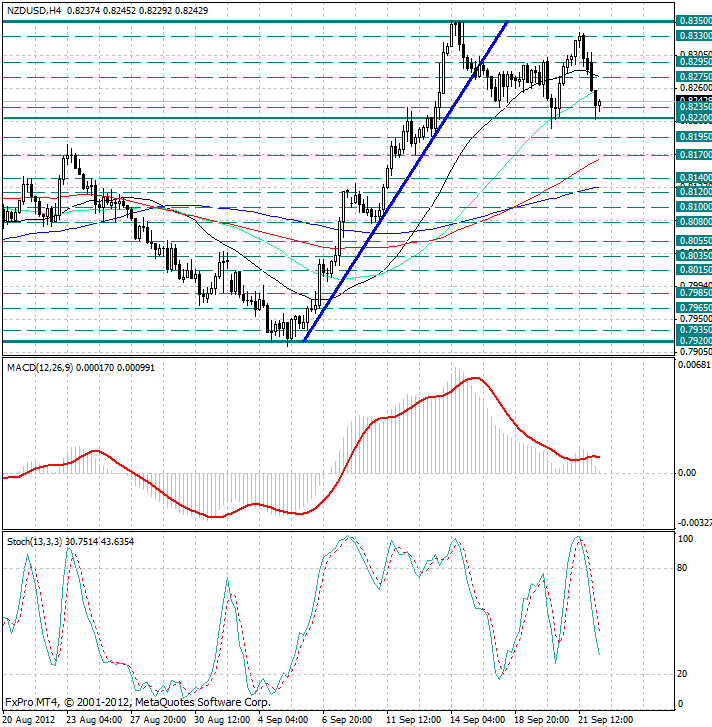Select the 30 Aug 12:00 time label

pos(222,720)
